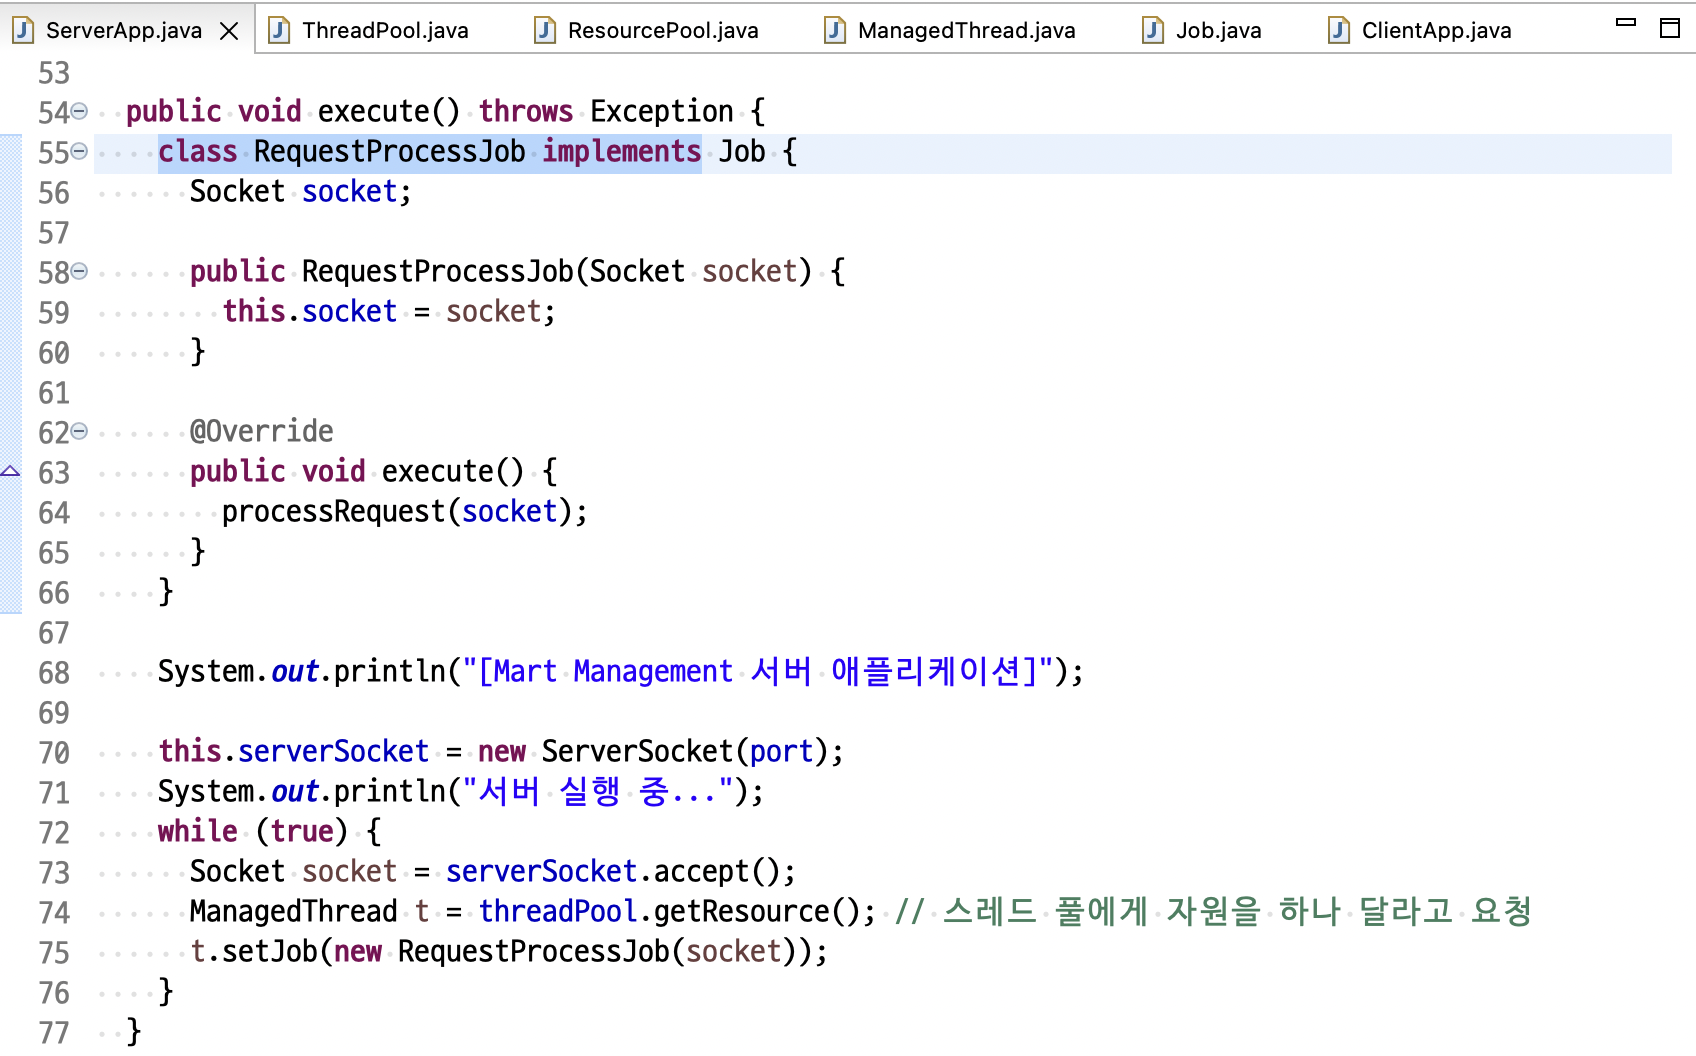Click 'threadPool' on line 74
Viewport: 1696px width, 1056px height.
tap(558, 911)
